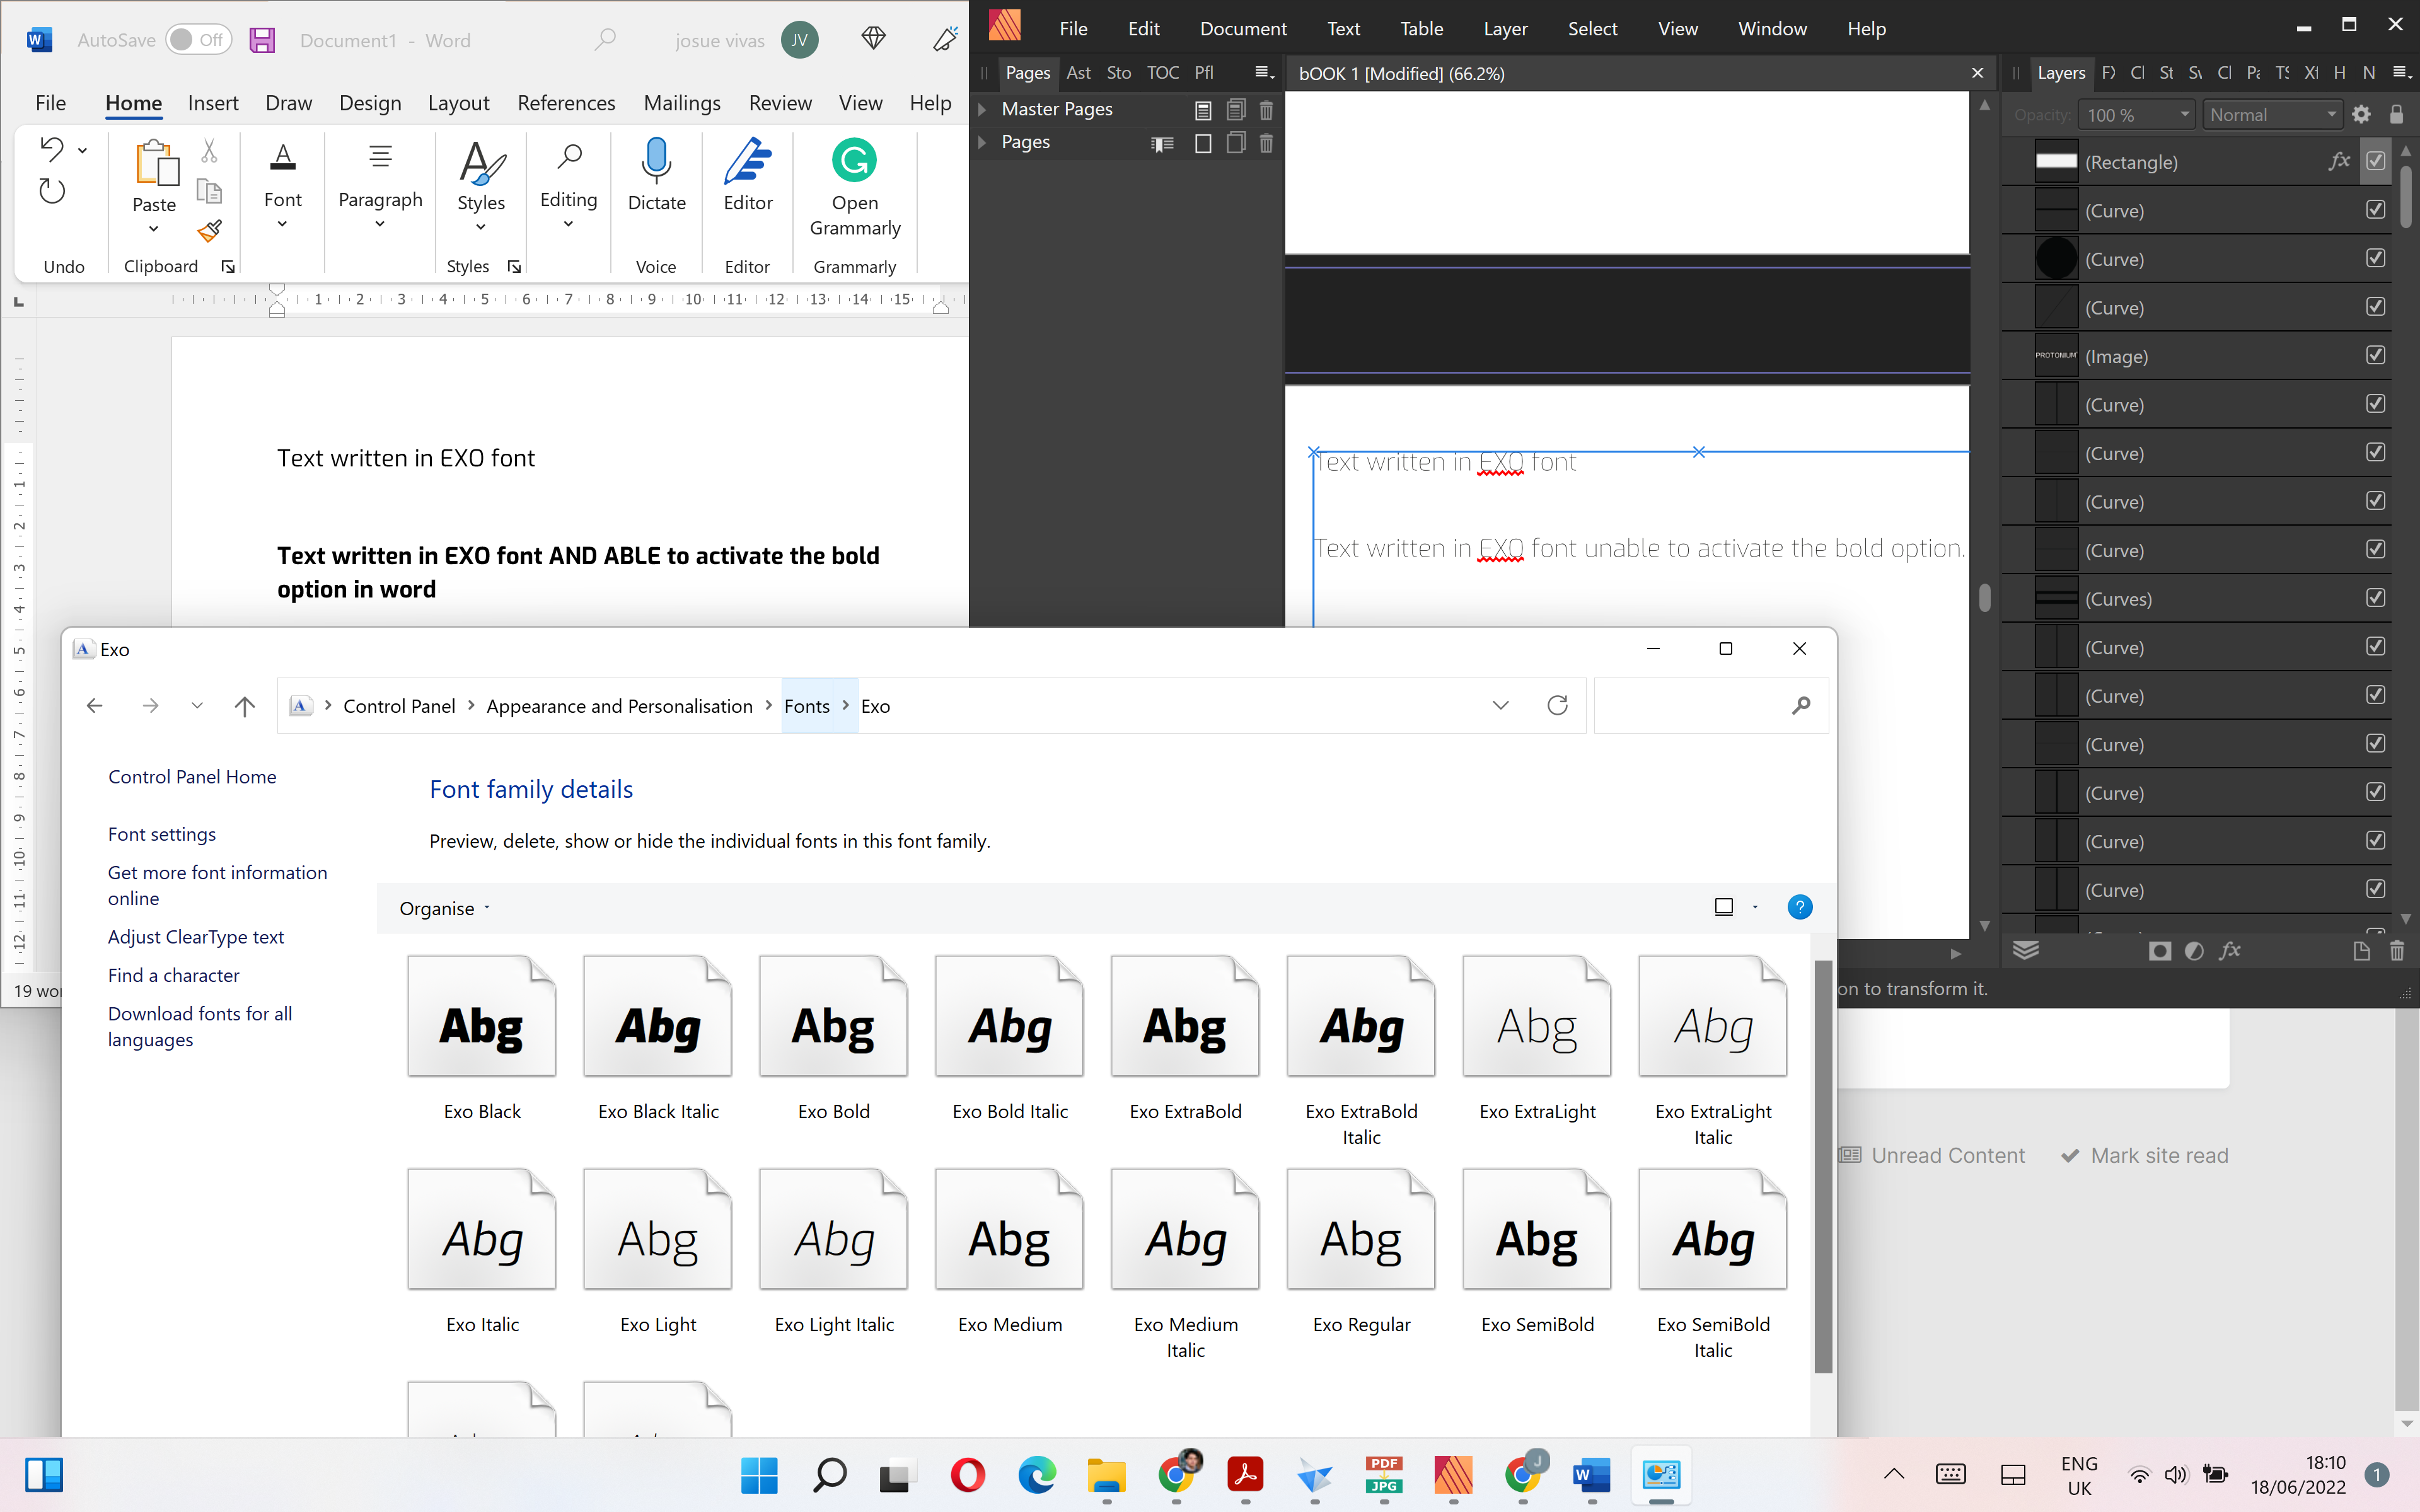Click the Save icon in Word title bar

pos(262,40)
